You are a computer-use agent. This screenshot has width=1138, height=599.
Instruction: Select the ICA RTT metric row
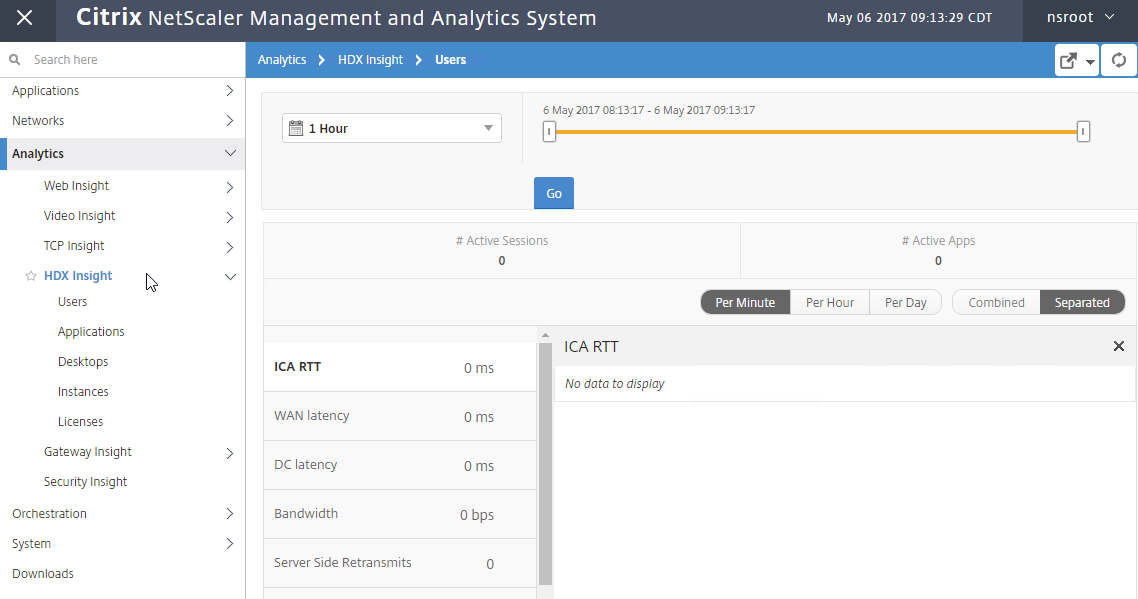click(399, 367)
